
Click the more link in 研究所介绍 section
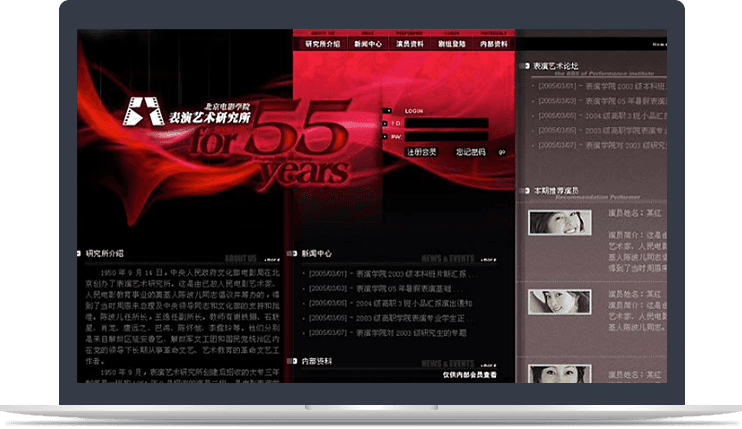(272, 260)
